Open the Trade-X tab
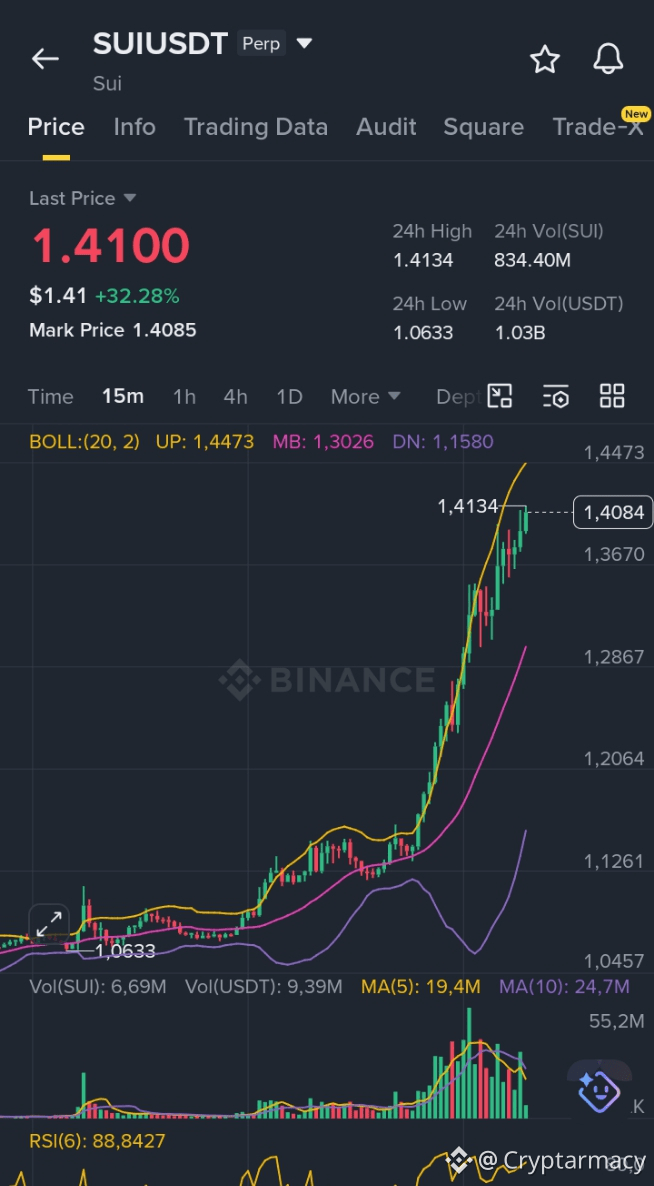 point(598,127)
